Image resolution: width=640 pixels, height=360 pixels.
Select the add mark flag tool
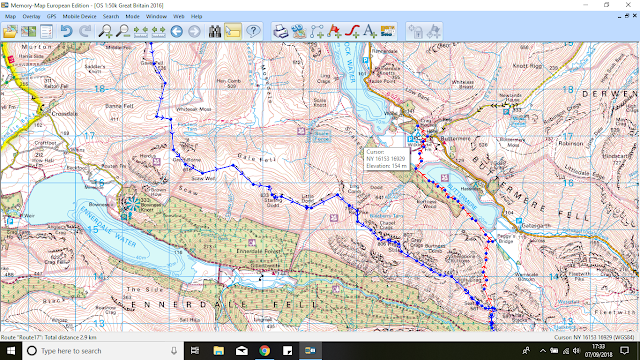coord(334,31)
